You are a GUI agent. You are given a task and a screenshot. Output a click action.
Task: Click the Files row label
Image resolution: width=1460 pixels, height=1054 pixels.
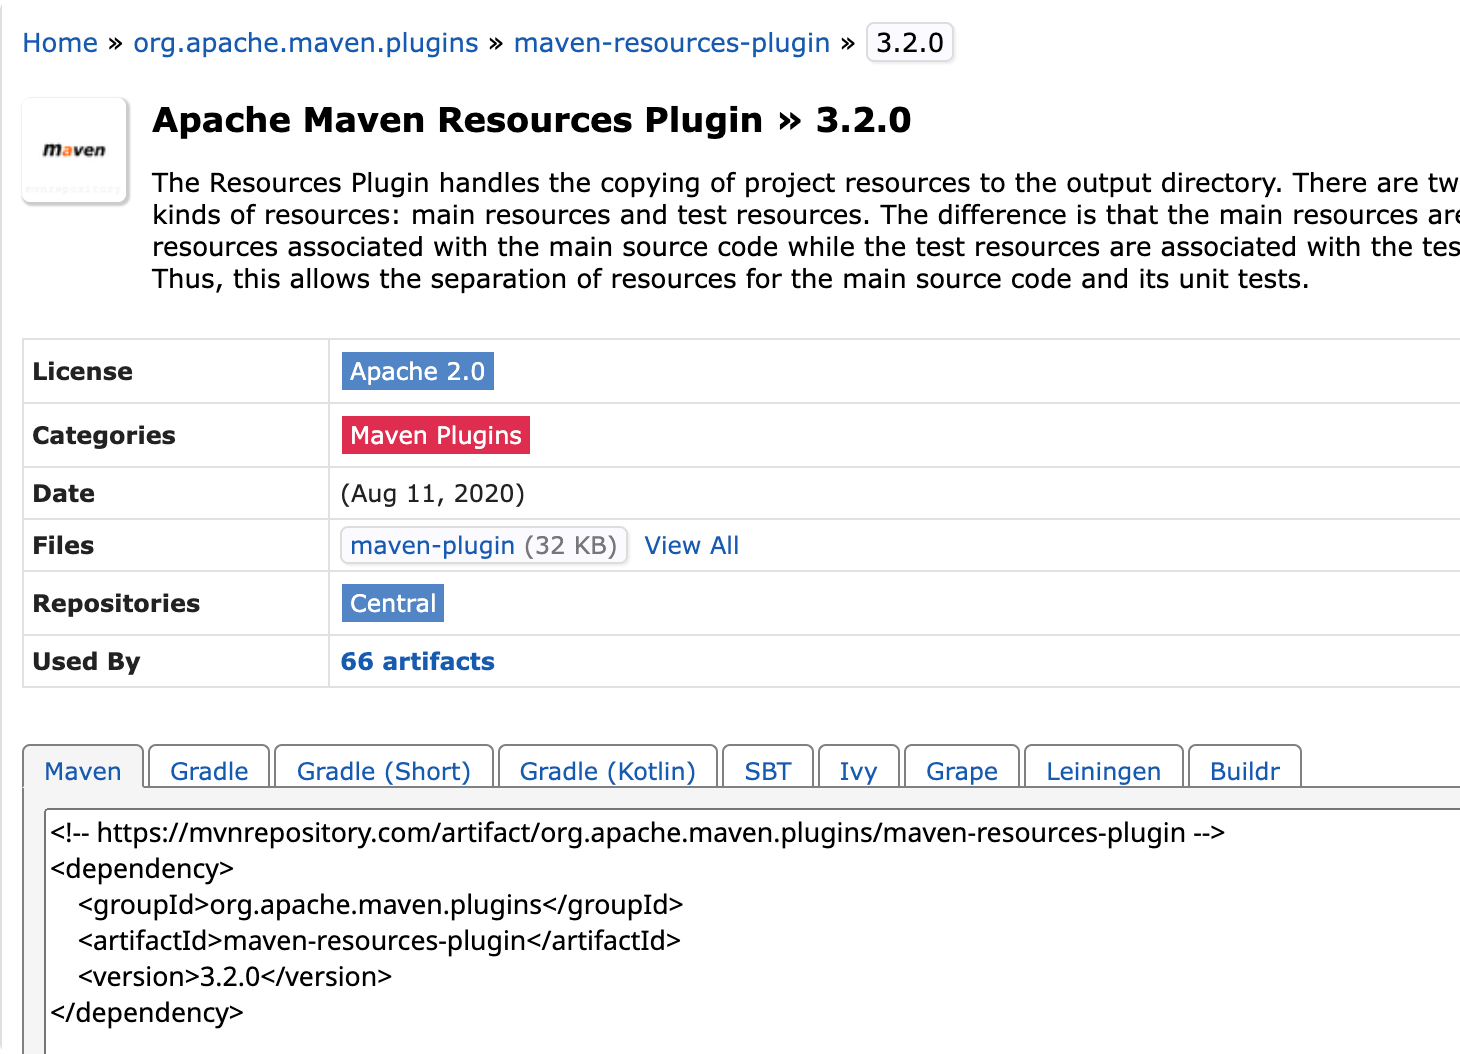(x=63, y=545)
